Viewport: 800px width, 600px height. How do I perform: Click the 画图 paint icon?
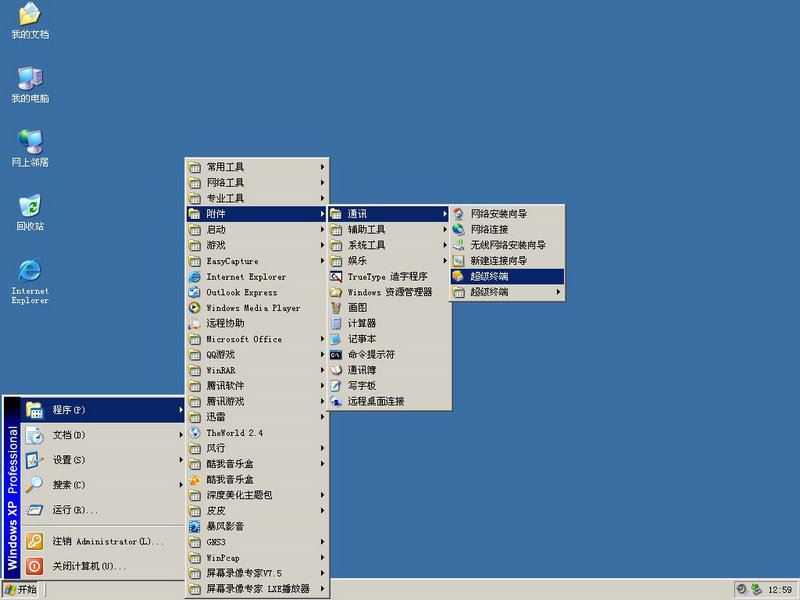coord(336,308)
